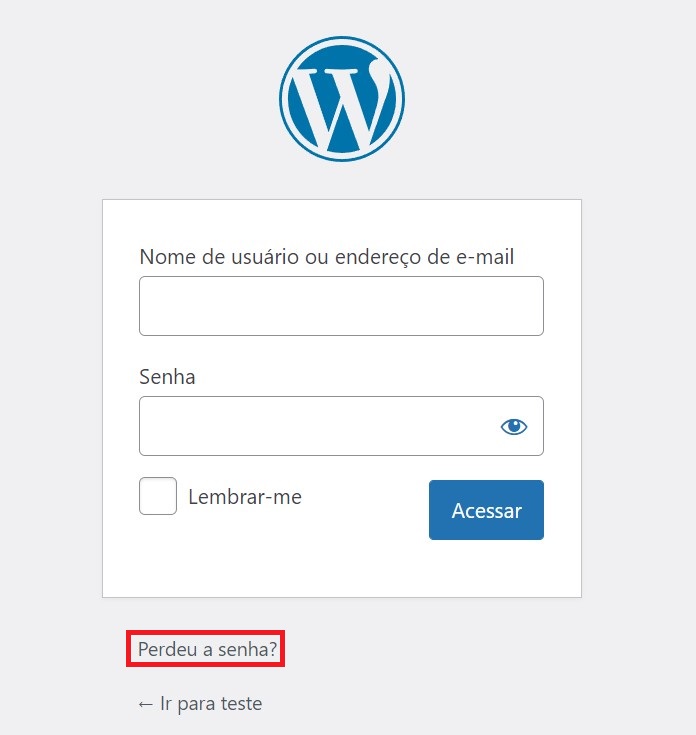Click the Nome de usuário ou endereço de e-mail label
Image resolution: width=696 pixels, height=735 pixels.
click(327, 257)
